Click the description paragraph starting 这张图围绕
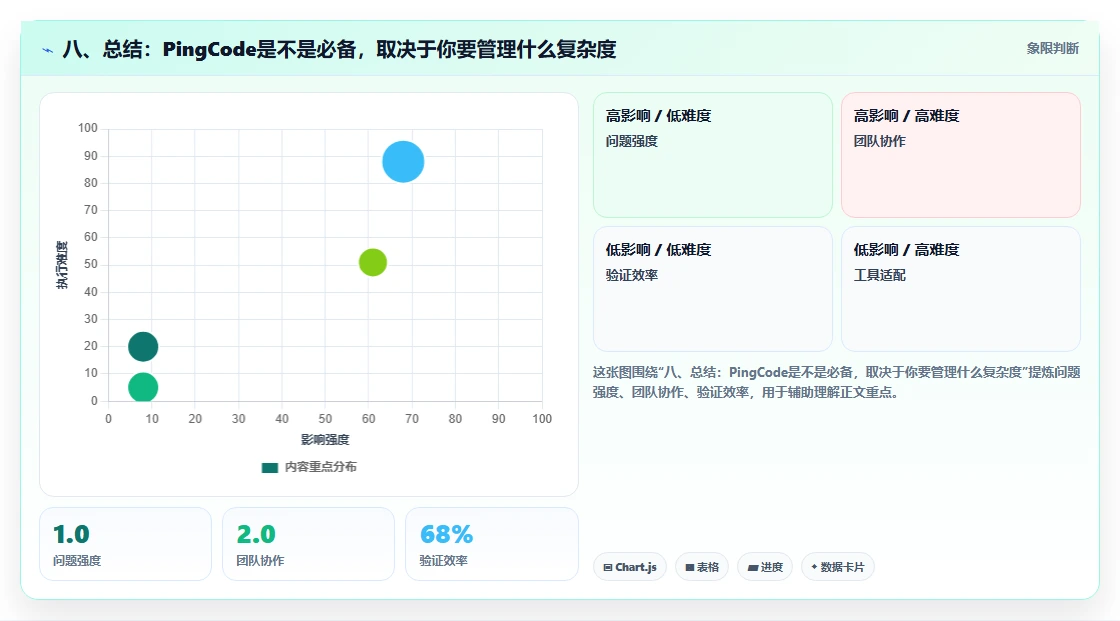Screen dimensions: 1120x621 [836, 382]
